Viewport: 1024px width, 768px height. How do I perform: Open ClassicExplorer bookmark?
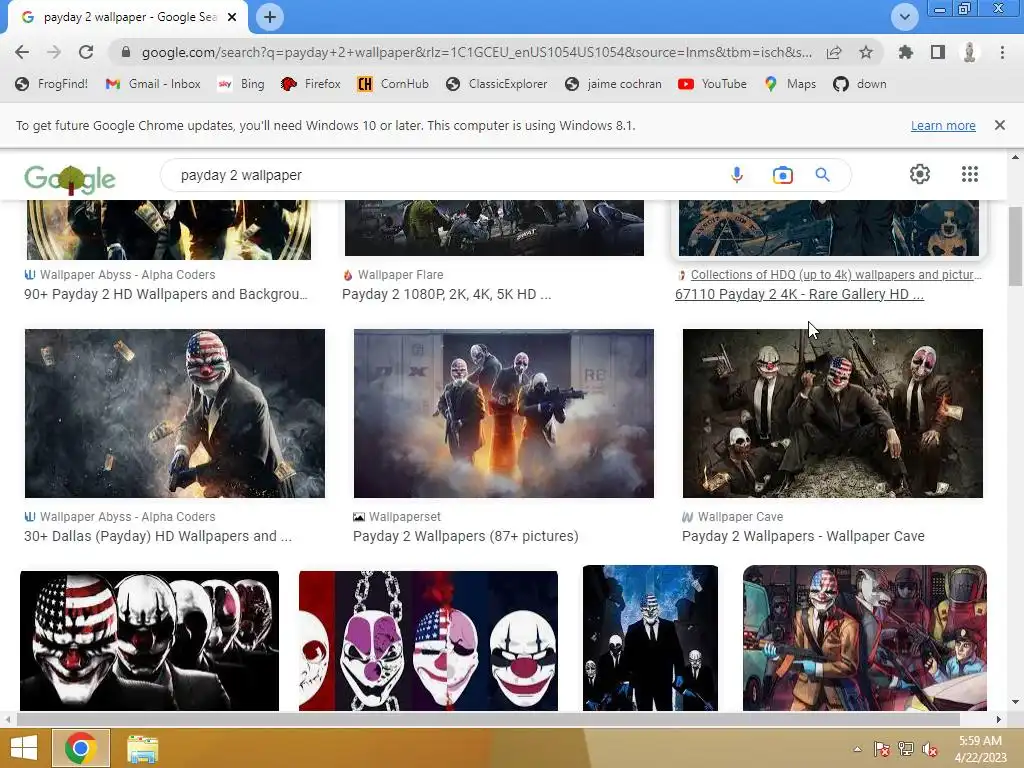[x=496, y=84]
